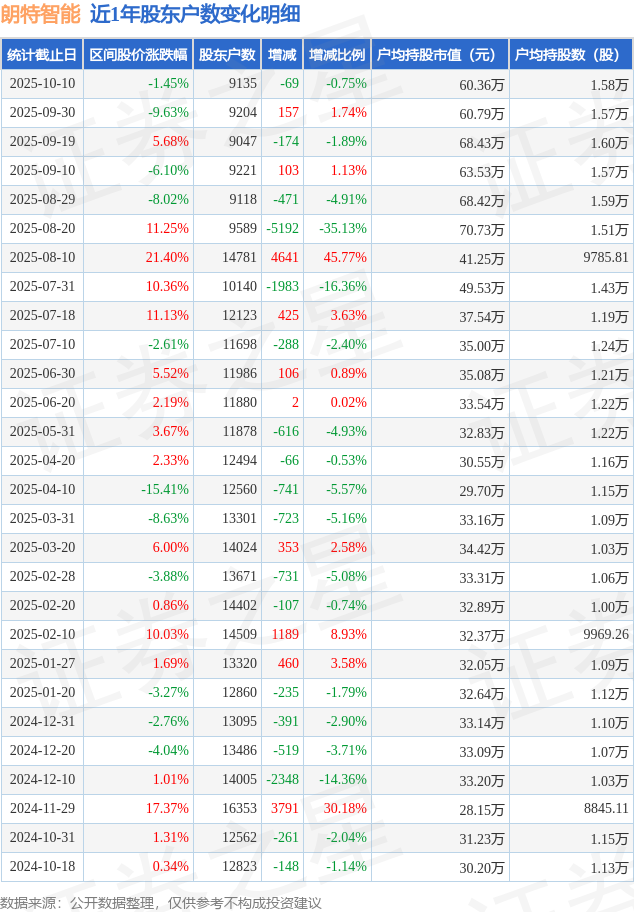Click the 数据来源 disclaimer footer text

coord(161,902)
